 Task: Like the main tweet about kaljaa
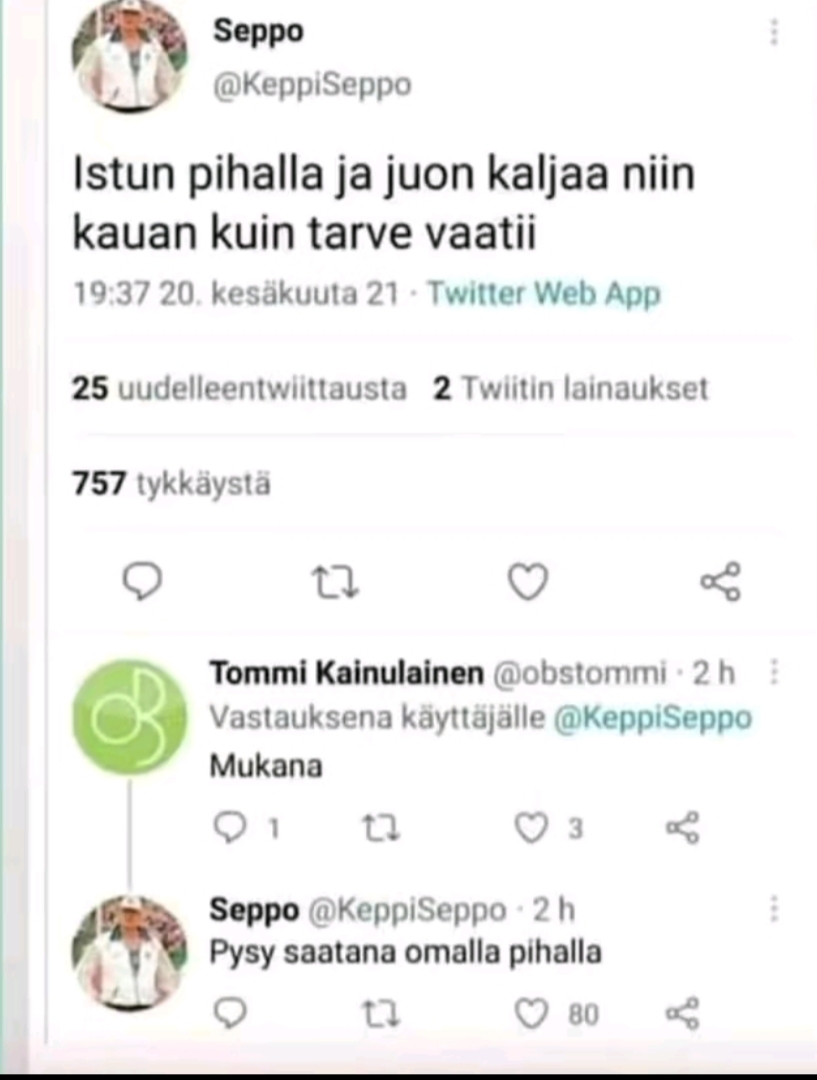[528, 582]
